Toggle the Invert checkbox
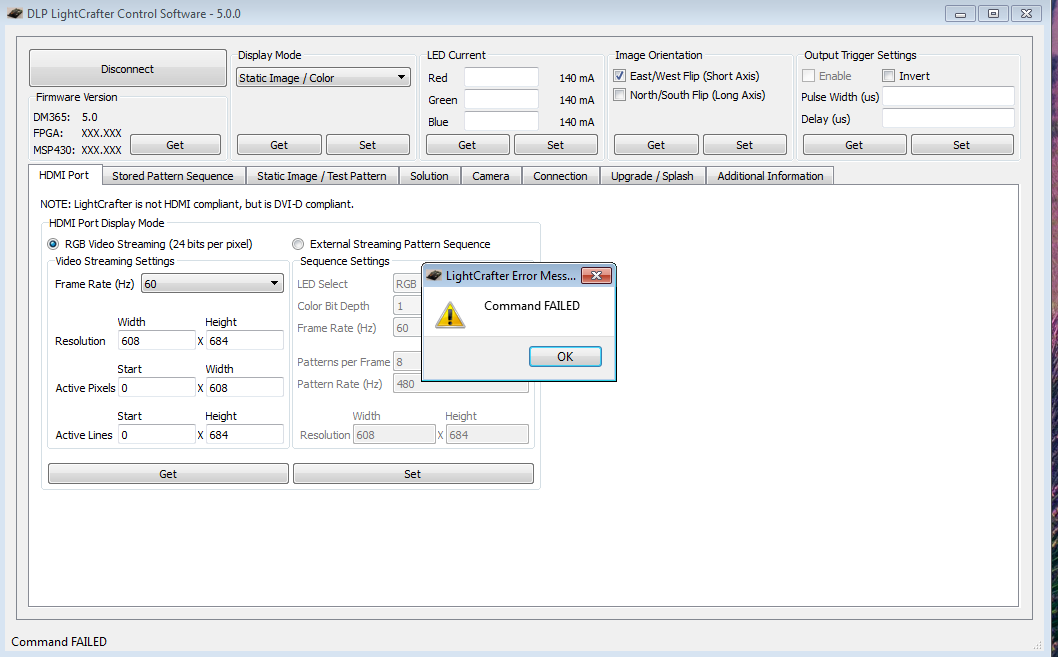 pos(889,76)
